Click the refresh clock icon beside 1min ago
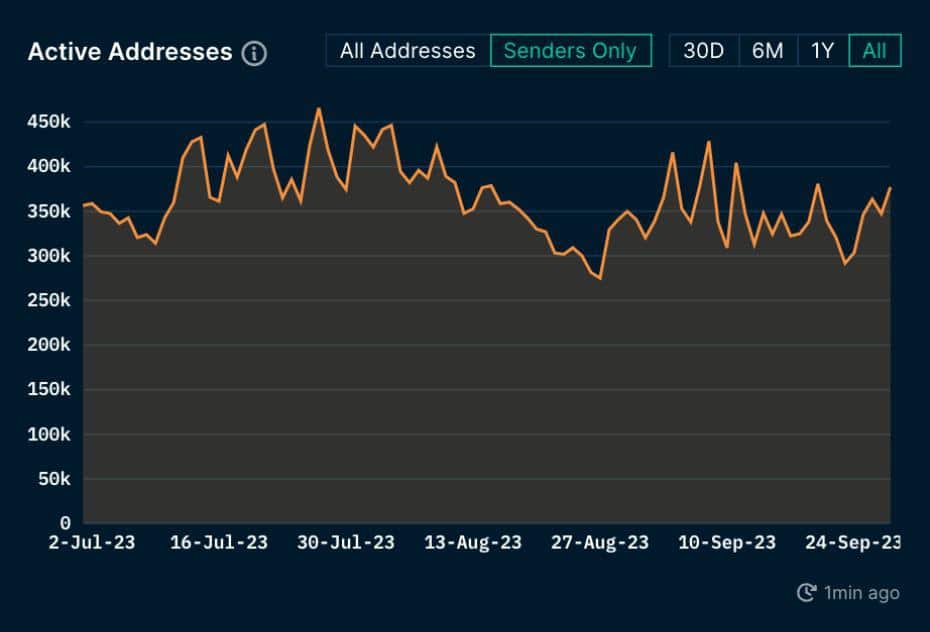Screen dimensions: 930x632 click(x=807, y=592)
